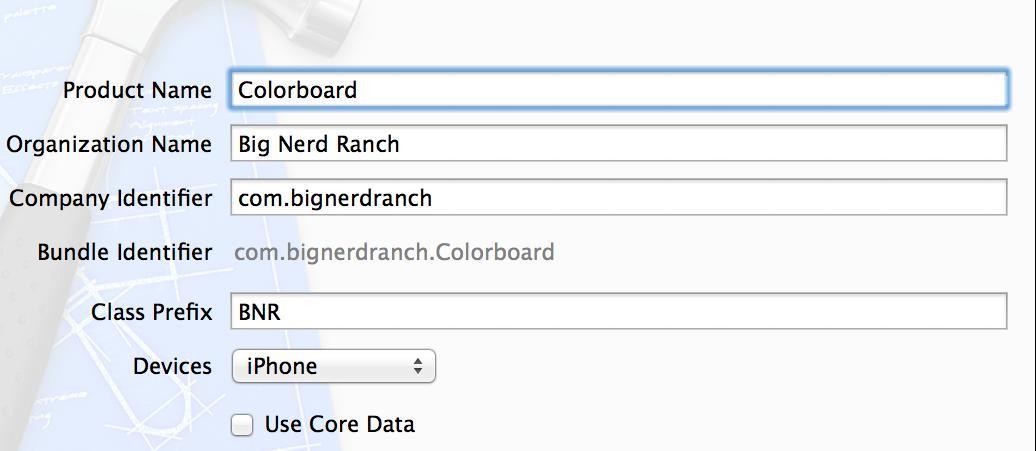The height and width of the screenshot is (451, 1036).
Task: Place cursor on "BNR" prefix text
Action: pyautogui.click(x=259, y=312)
